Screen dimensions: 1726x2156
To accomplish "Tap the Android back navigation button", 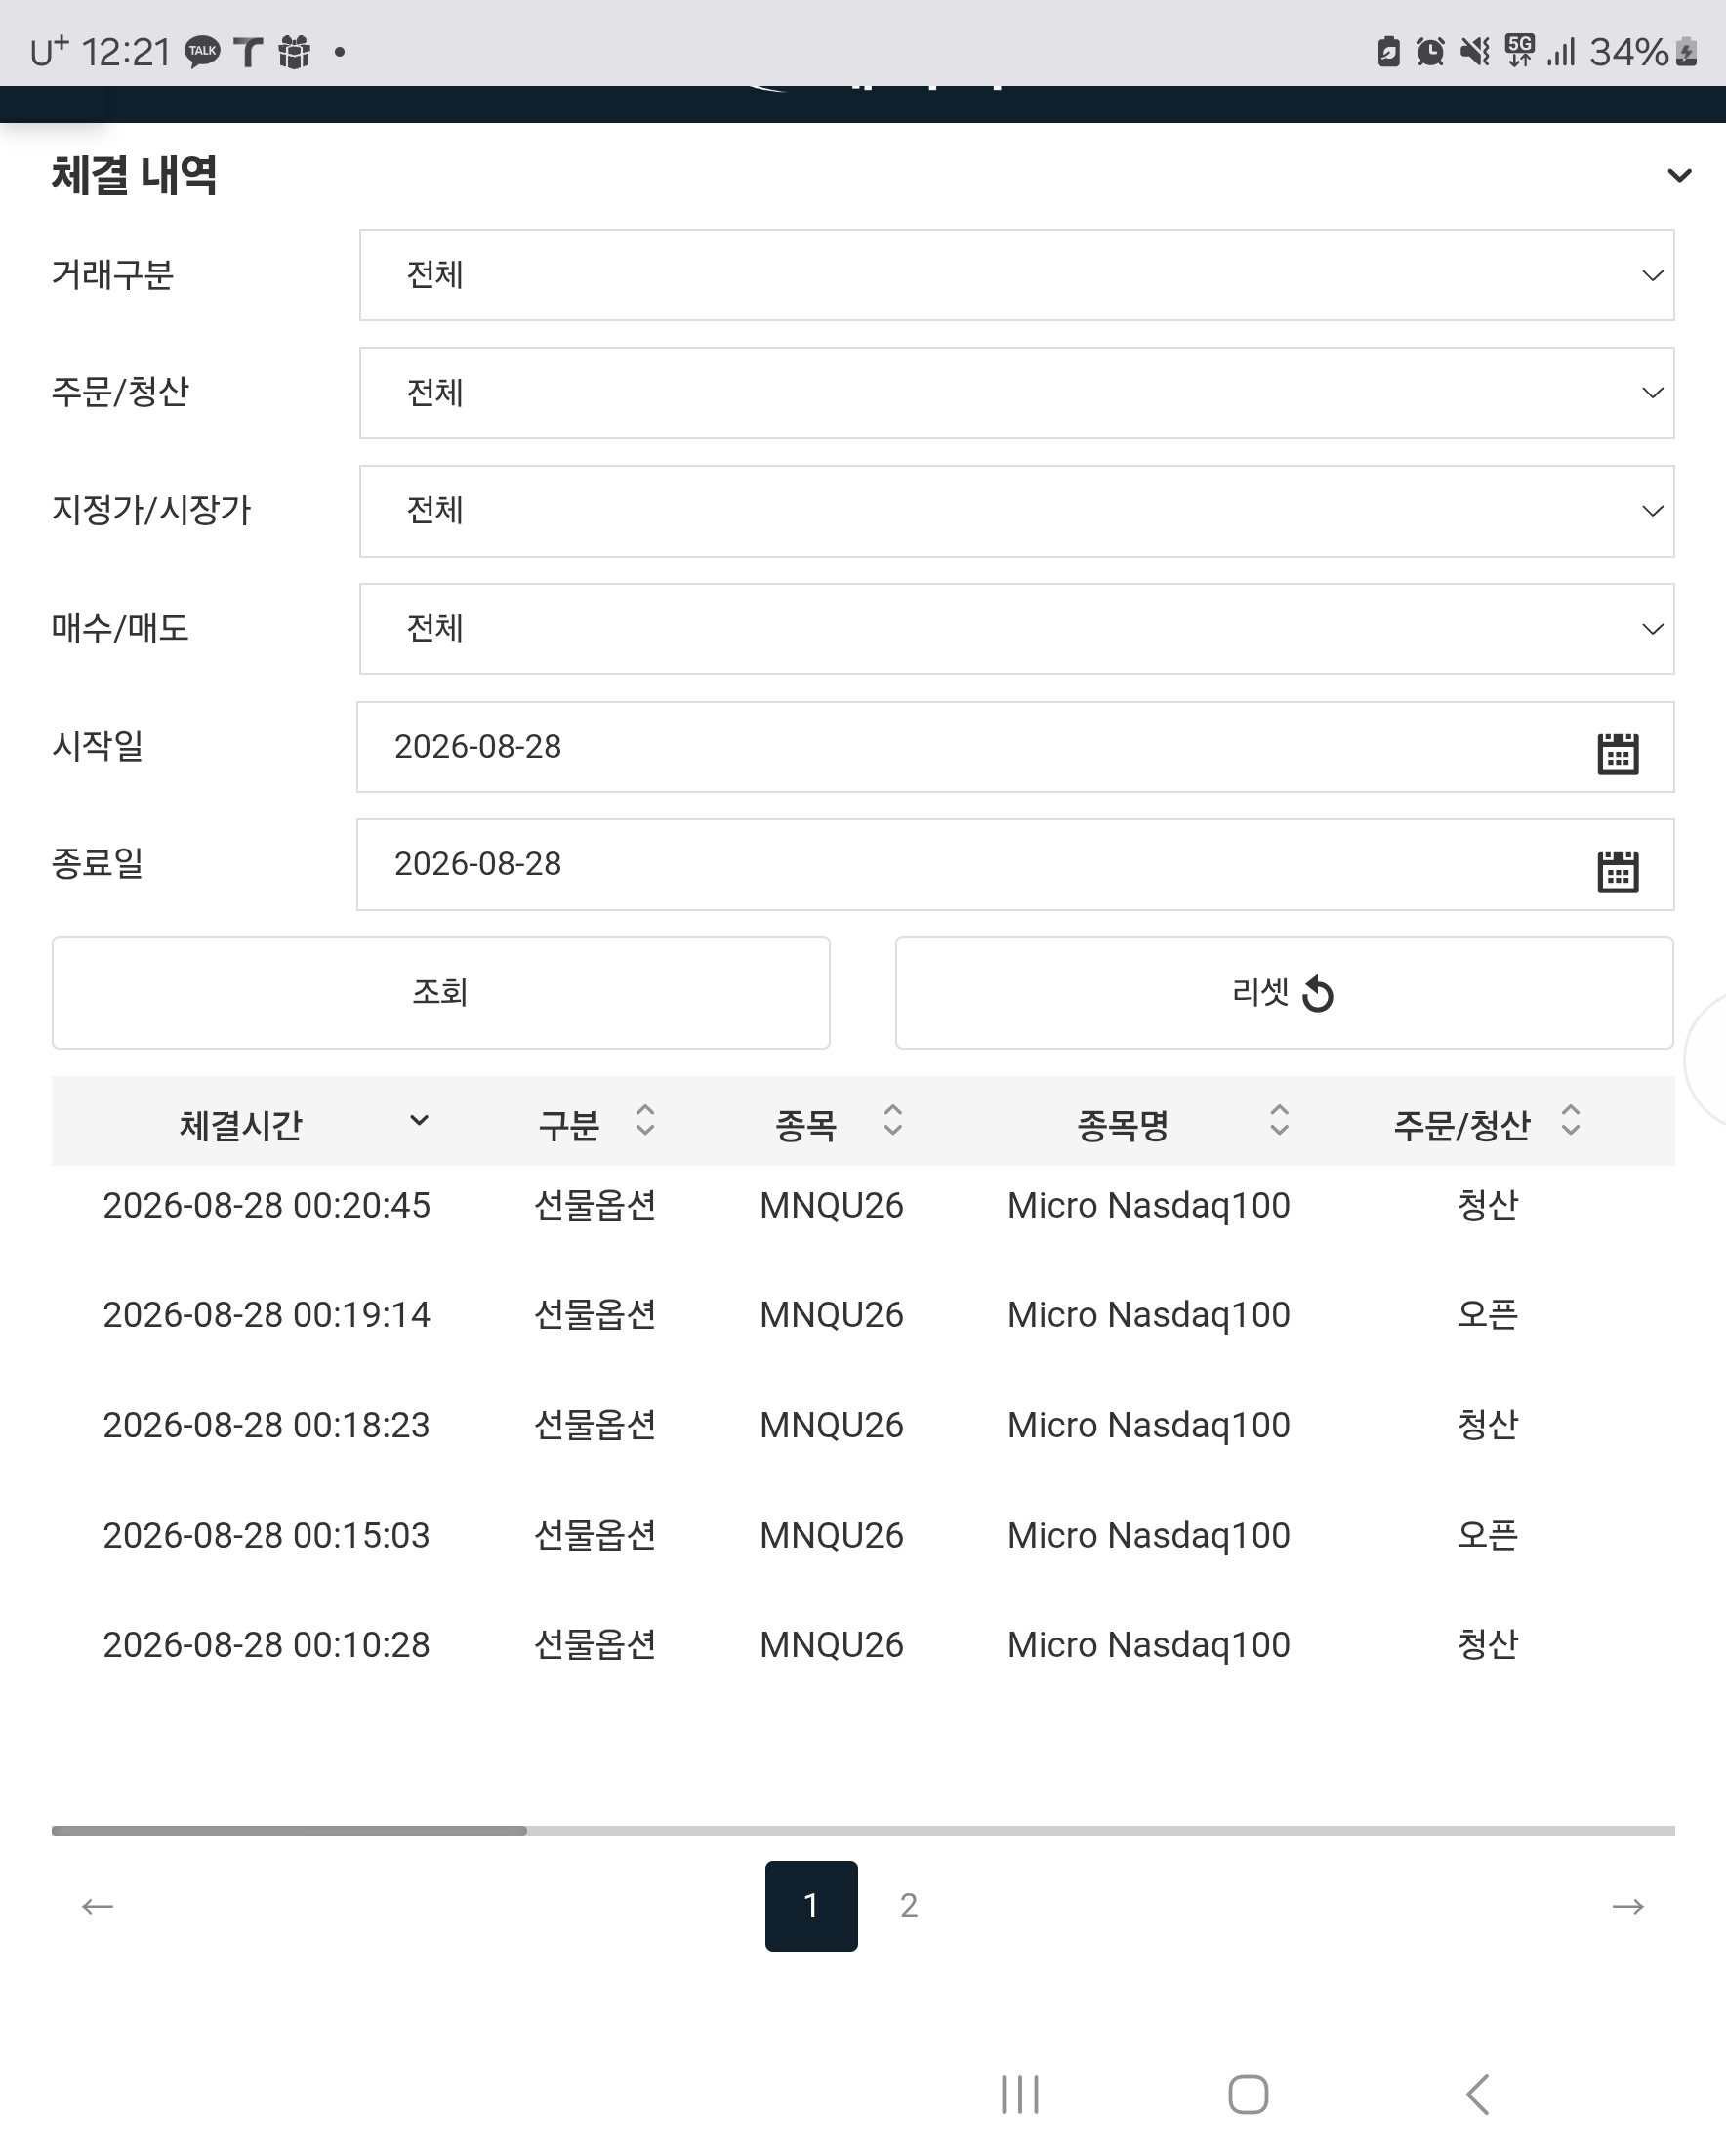I will coord(1477,2094).
